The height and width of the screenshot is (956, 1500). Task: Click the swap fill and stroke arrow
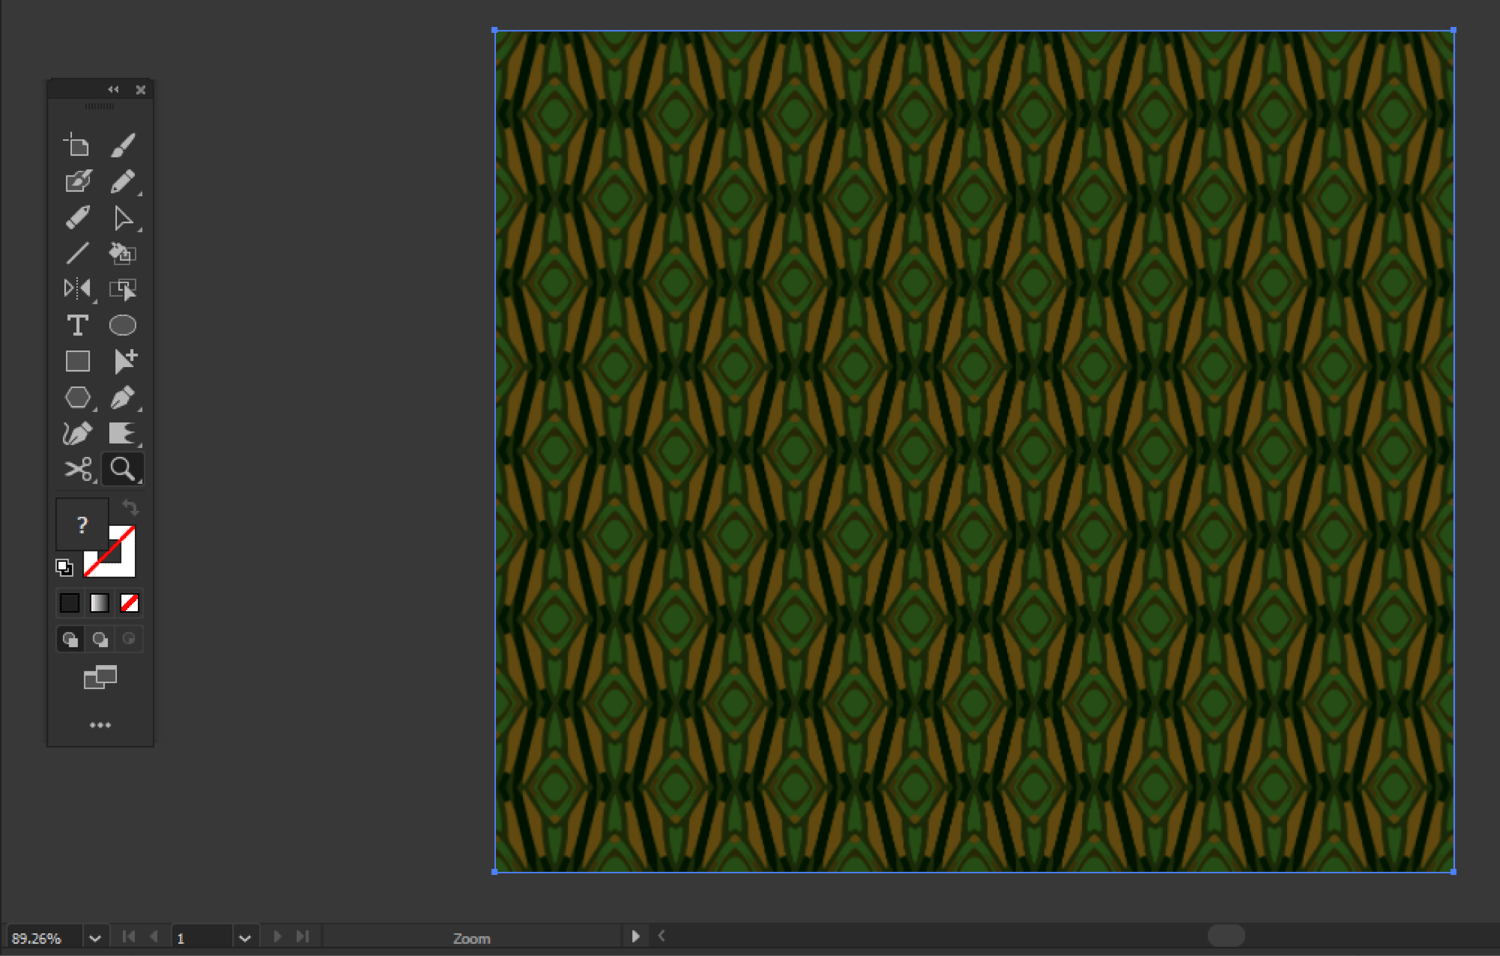(x=130, y=507)
